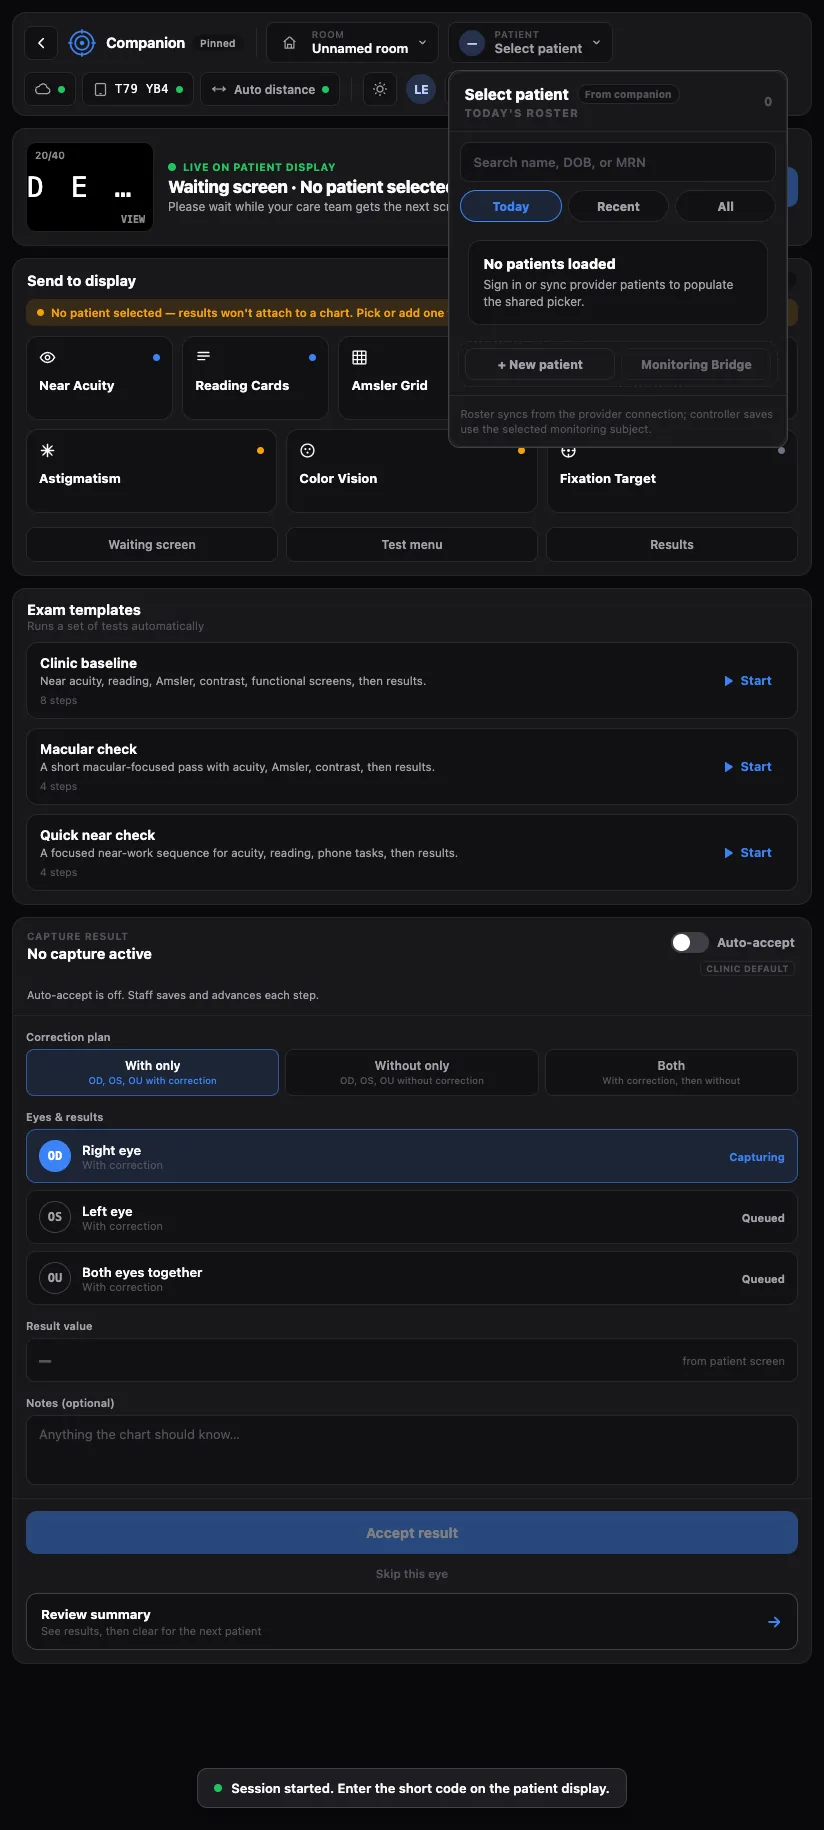Launch the Color Vision test
This screenshot has width=824, height=1830.
click(411, 471)
